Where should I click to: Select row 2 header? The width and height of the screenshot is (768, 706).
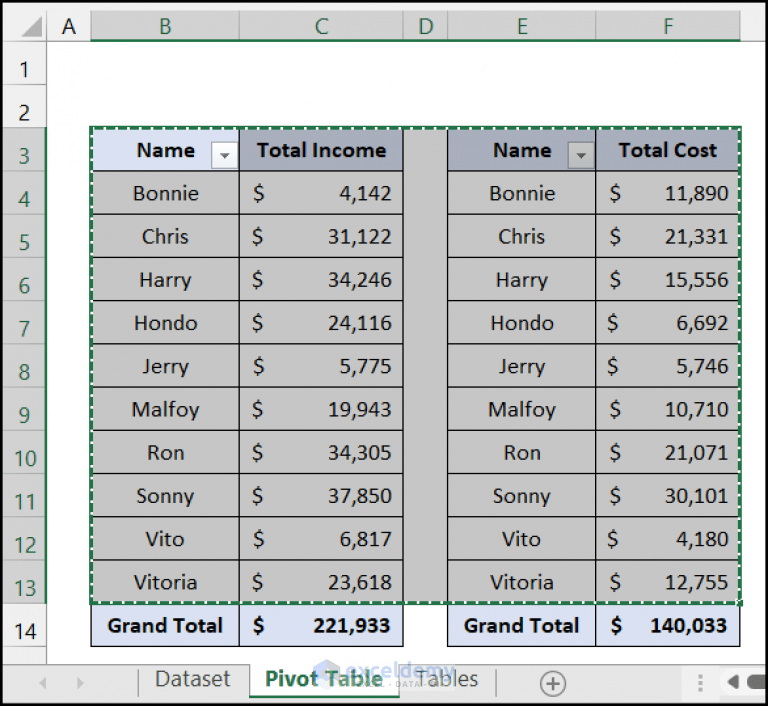pyautogui.click(x=24, y=107)
